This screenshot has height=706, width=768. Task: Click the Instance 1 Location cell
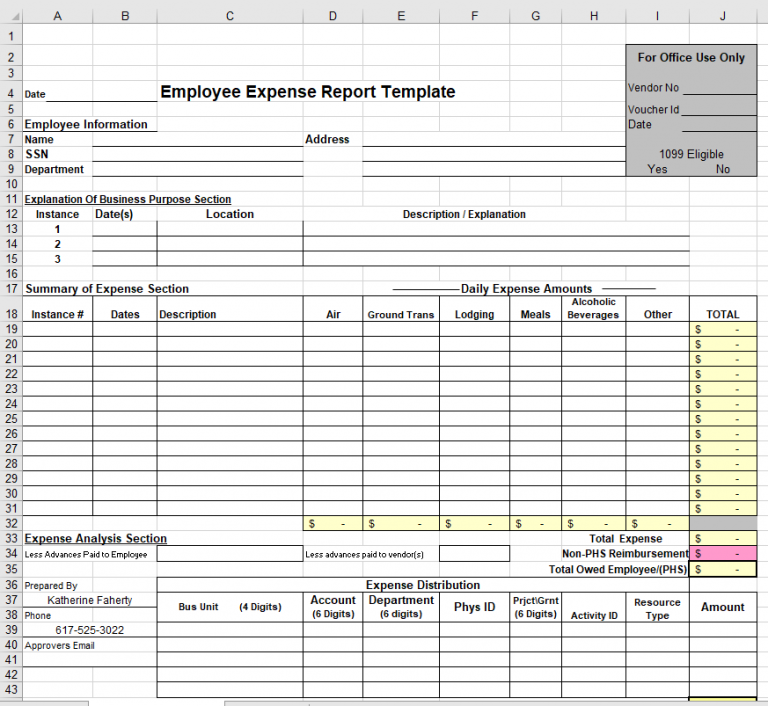click(x=230, y=229)
